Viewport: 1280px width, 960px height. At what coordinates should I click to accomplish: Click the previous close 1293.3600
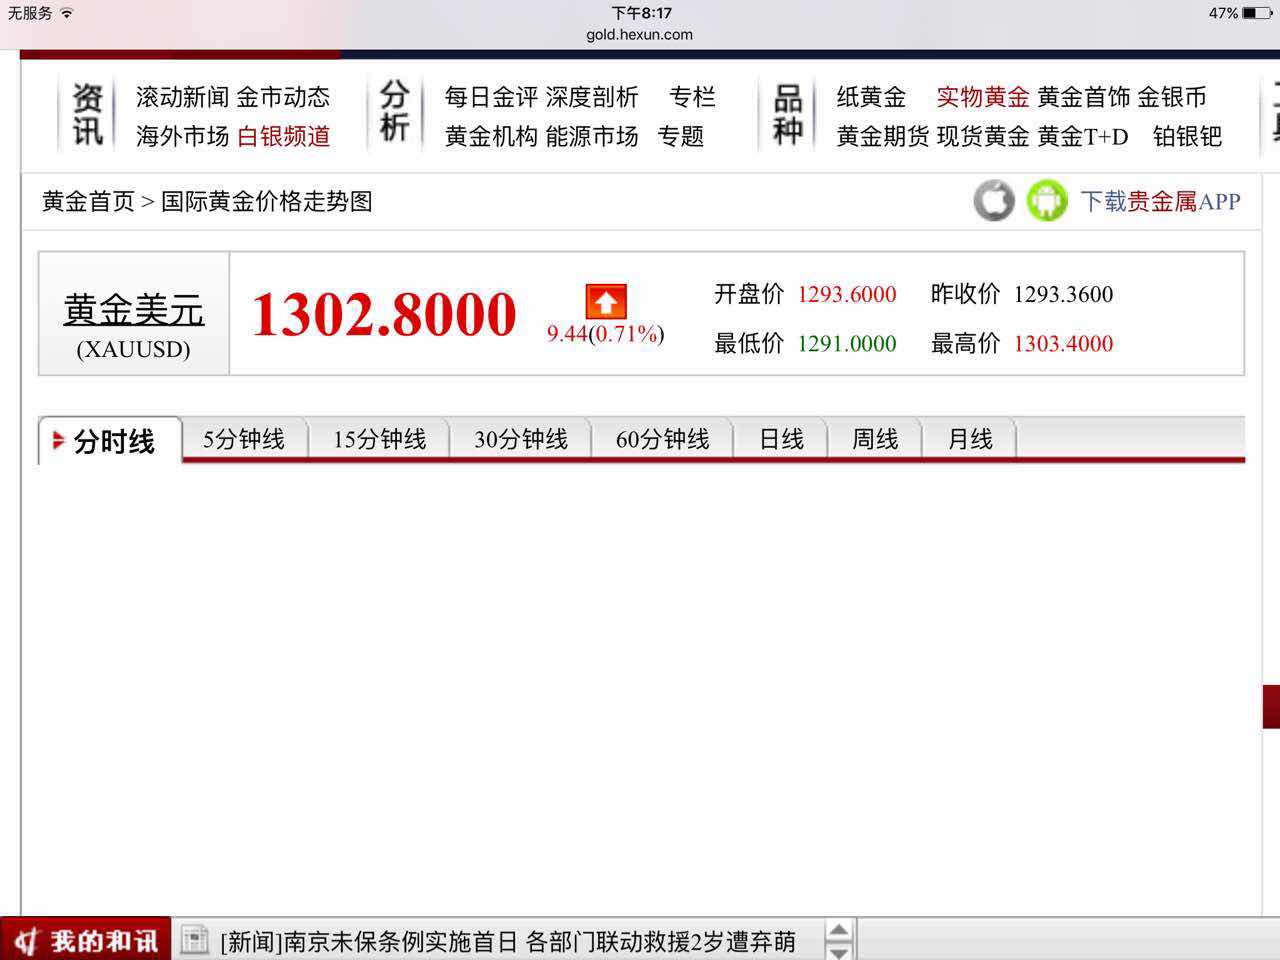point(1063,294)
